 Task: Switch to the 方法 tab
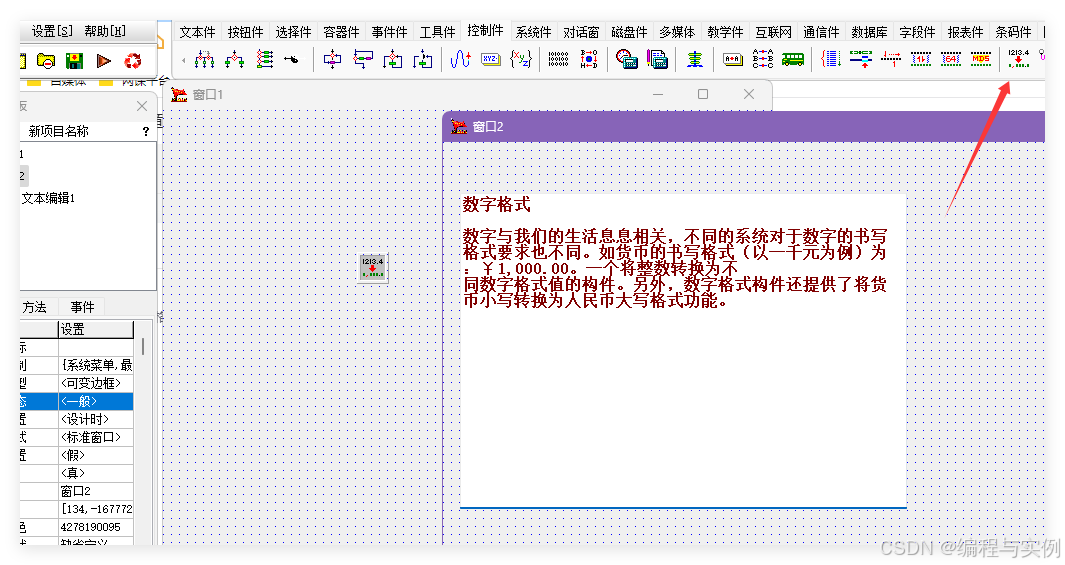coord(35,307)
